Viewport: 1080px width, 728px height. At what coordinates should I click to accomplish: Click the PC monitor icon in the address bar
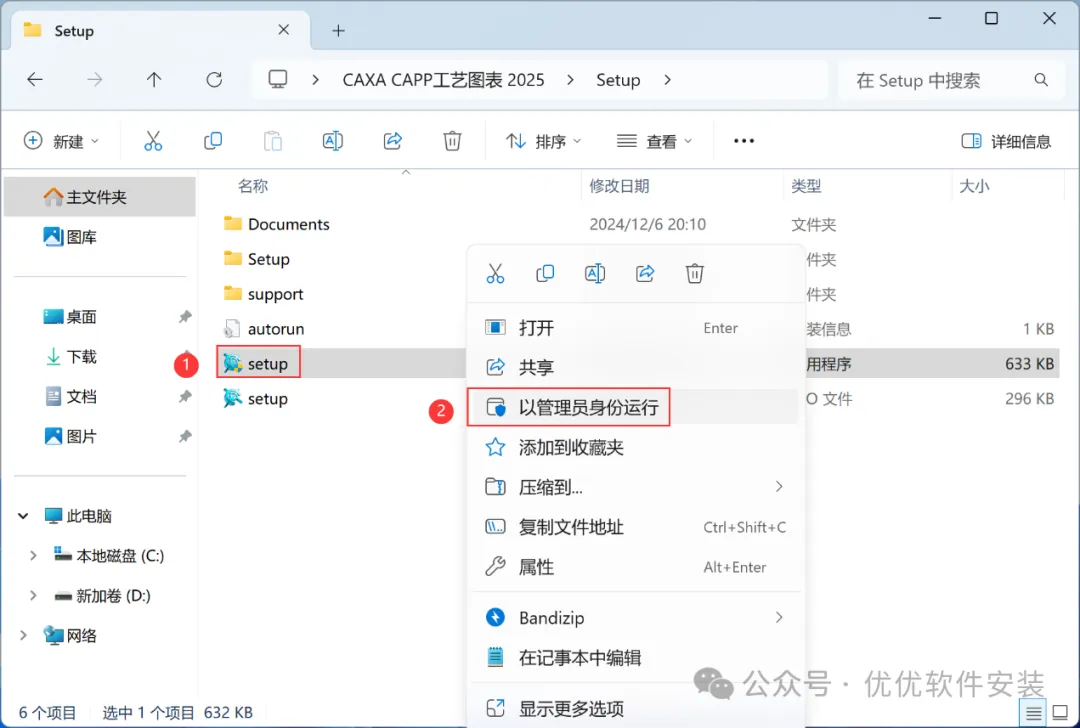click(278, 80)
